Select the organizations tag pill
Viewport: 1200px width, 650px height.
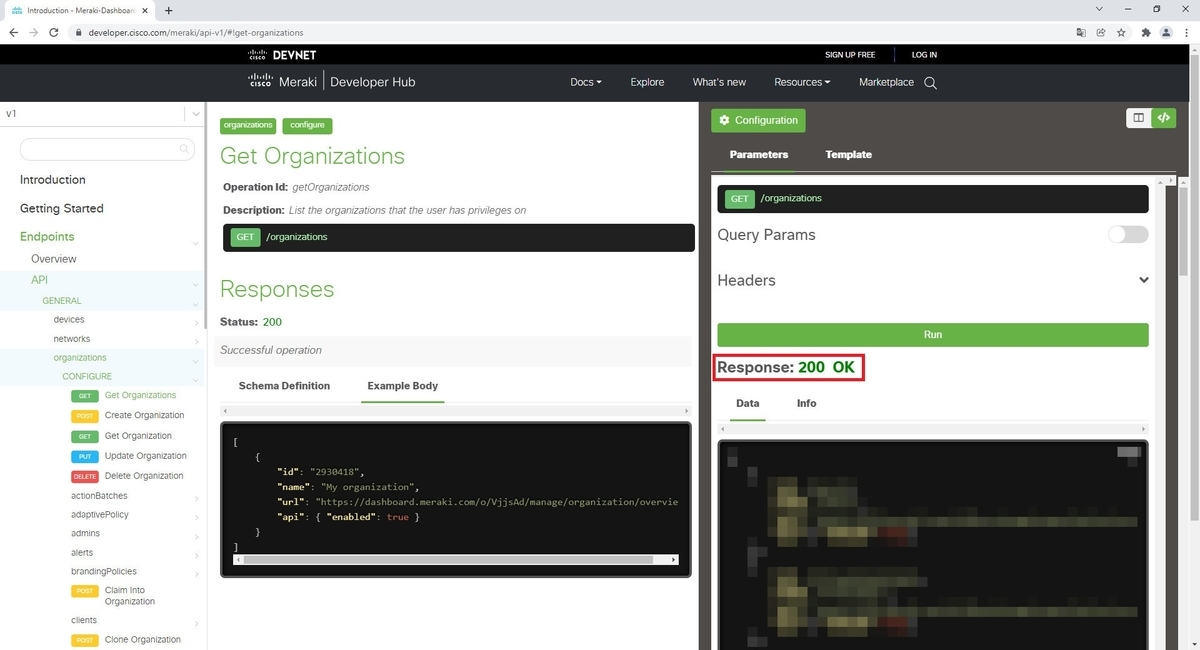point(248,125)
